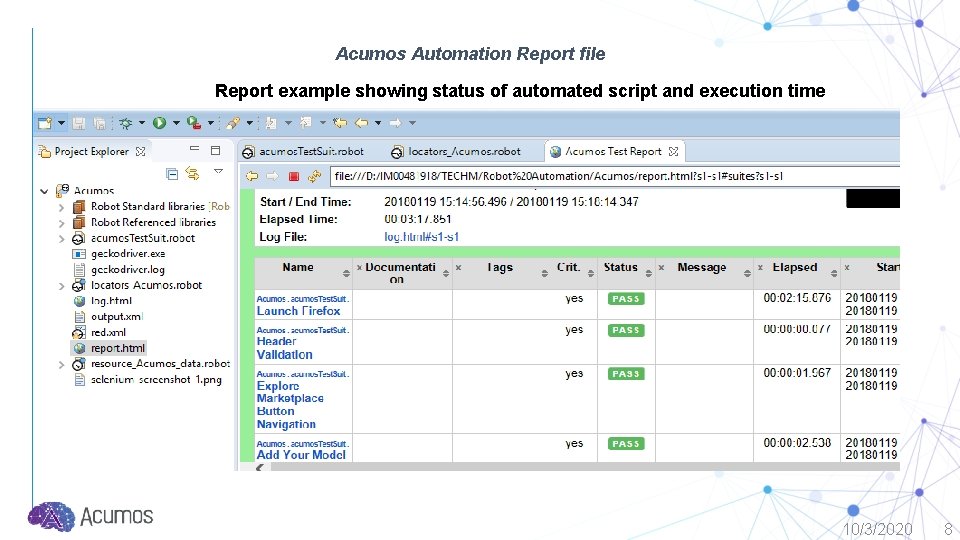960x540 pixels.
Task: Select geckodriver.log file
Action: (127, 269)
